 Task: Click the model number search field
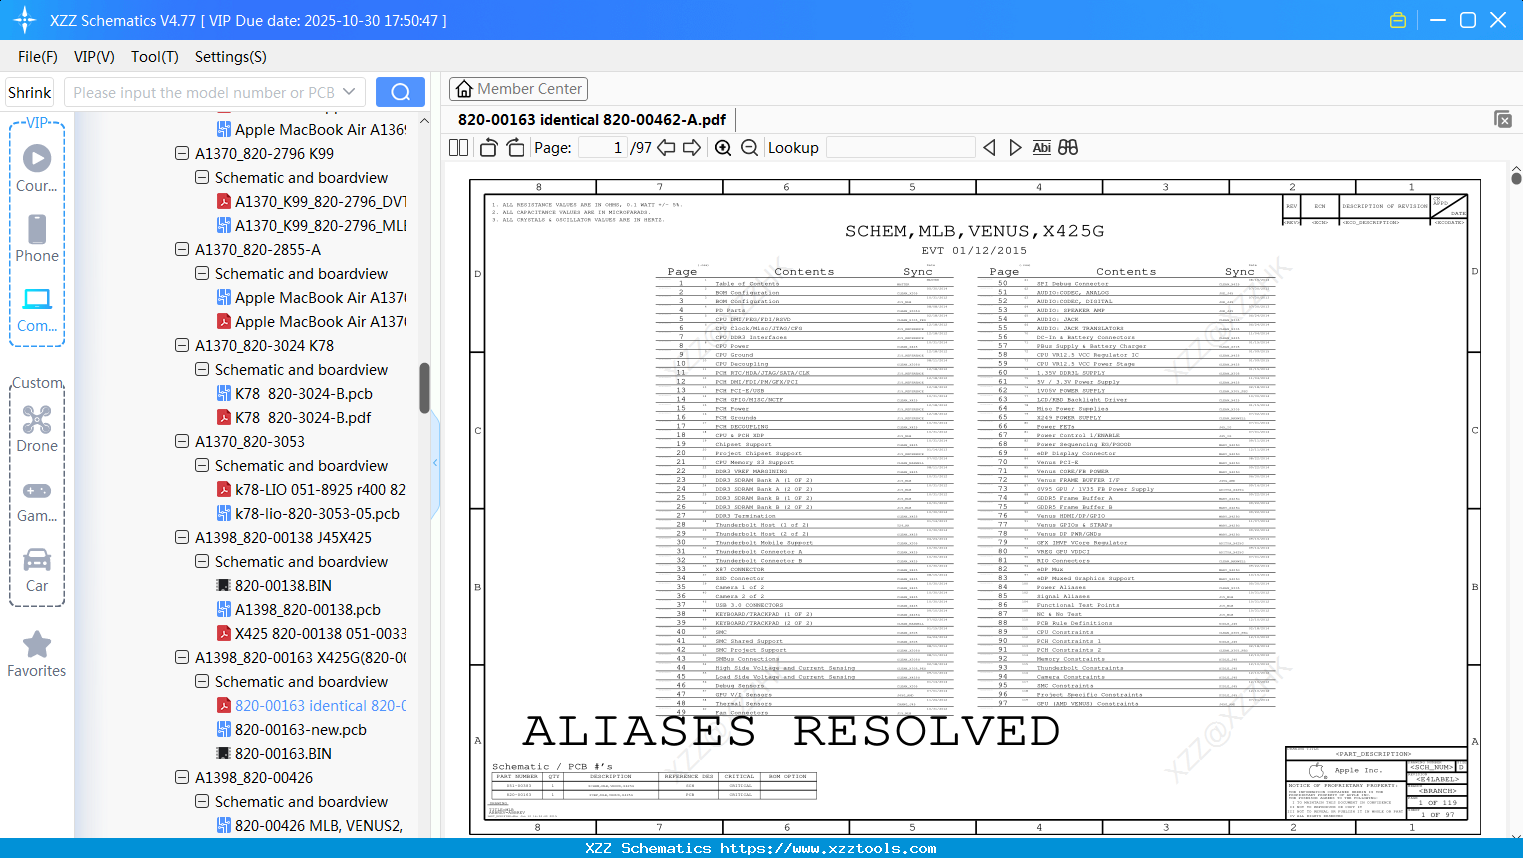(204, 92)
